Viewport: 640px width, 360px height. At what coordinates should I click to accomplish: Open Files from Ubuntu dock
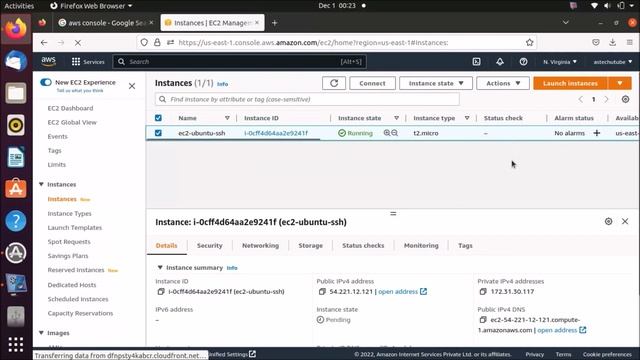[x=16, y=93]
